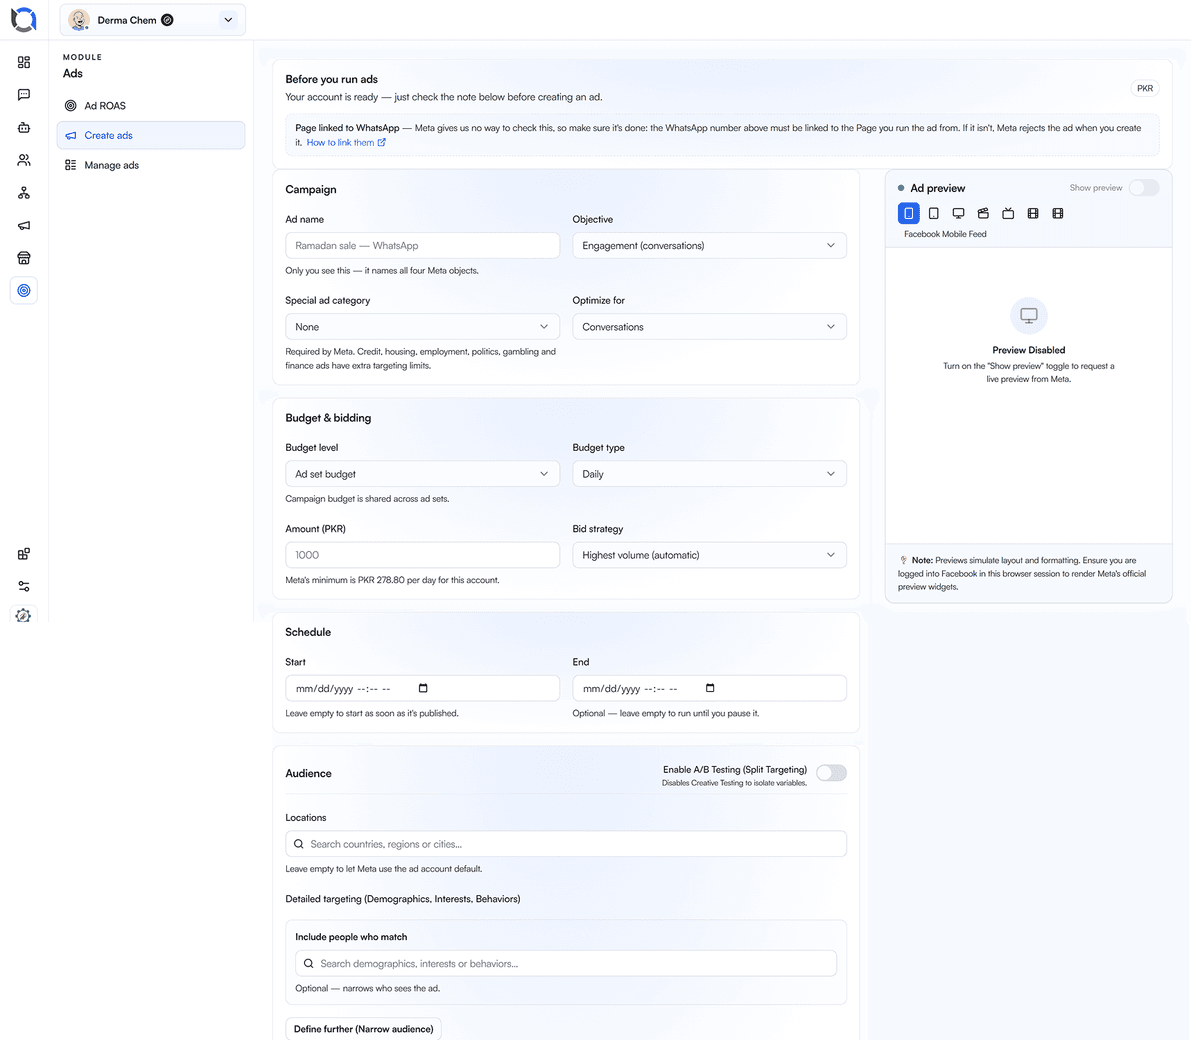Enable A/B Testing split targeting switch
The image size is (1192, 1040).
(x=831, y=773)
